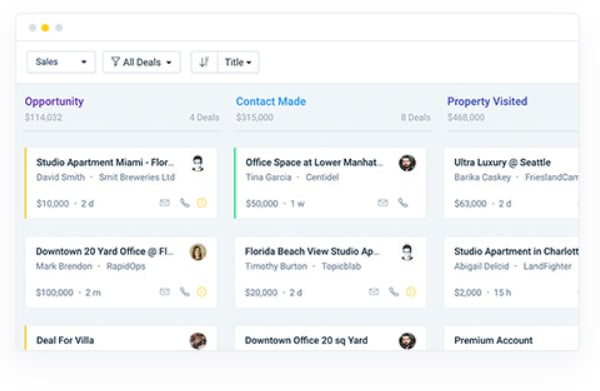Click the $20,000 deal amount
This screenshot has width=600, height=391.
click(x=261, y=293)
